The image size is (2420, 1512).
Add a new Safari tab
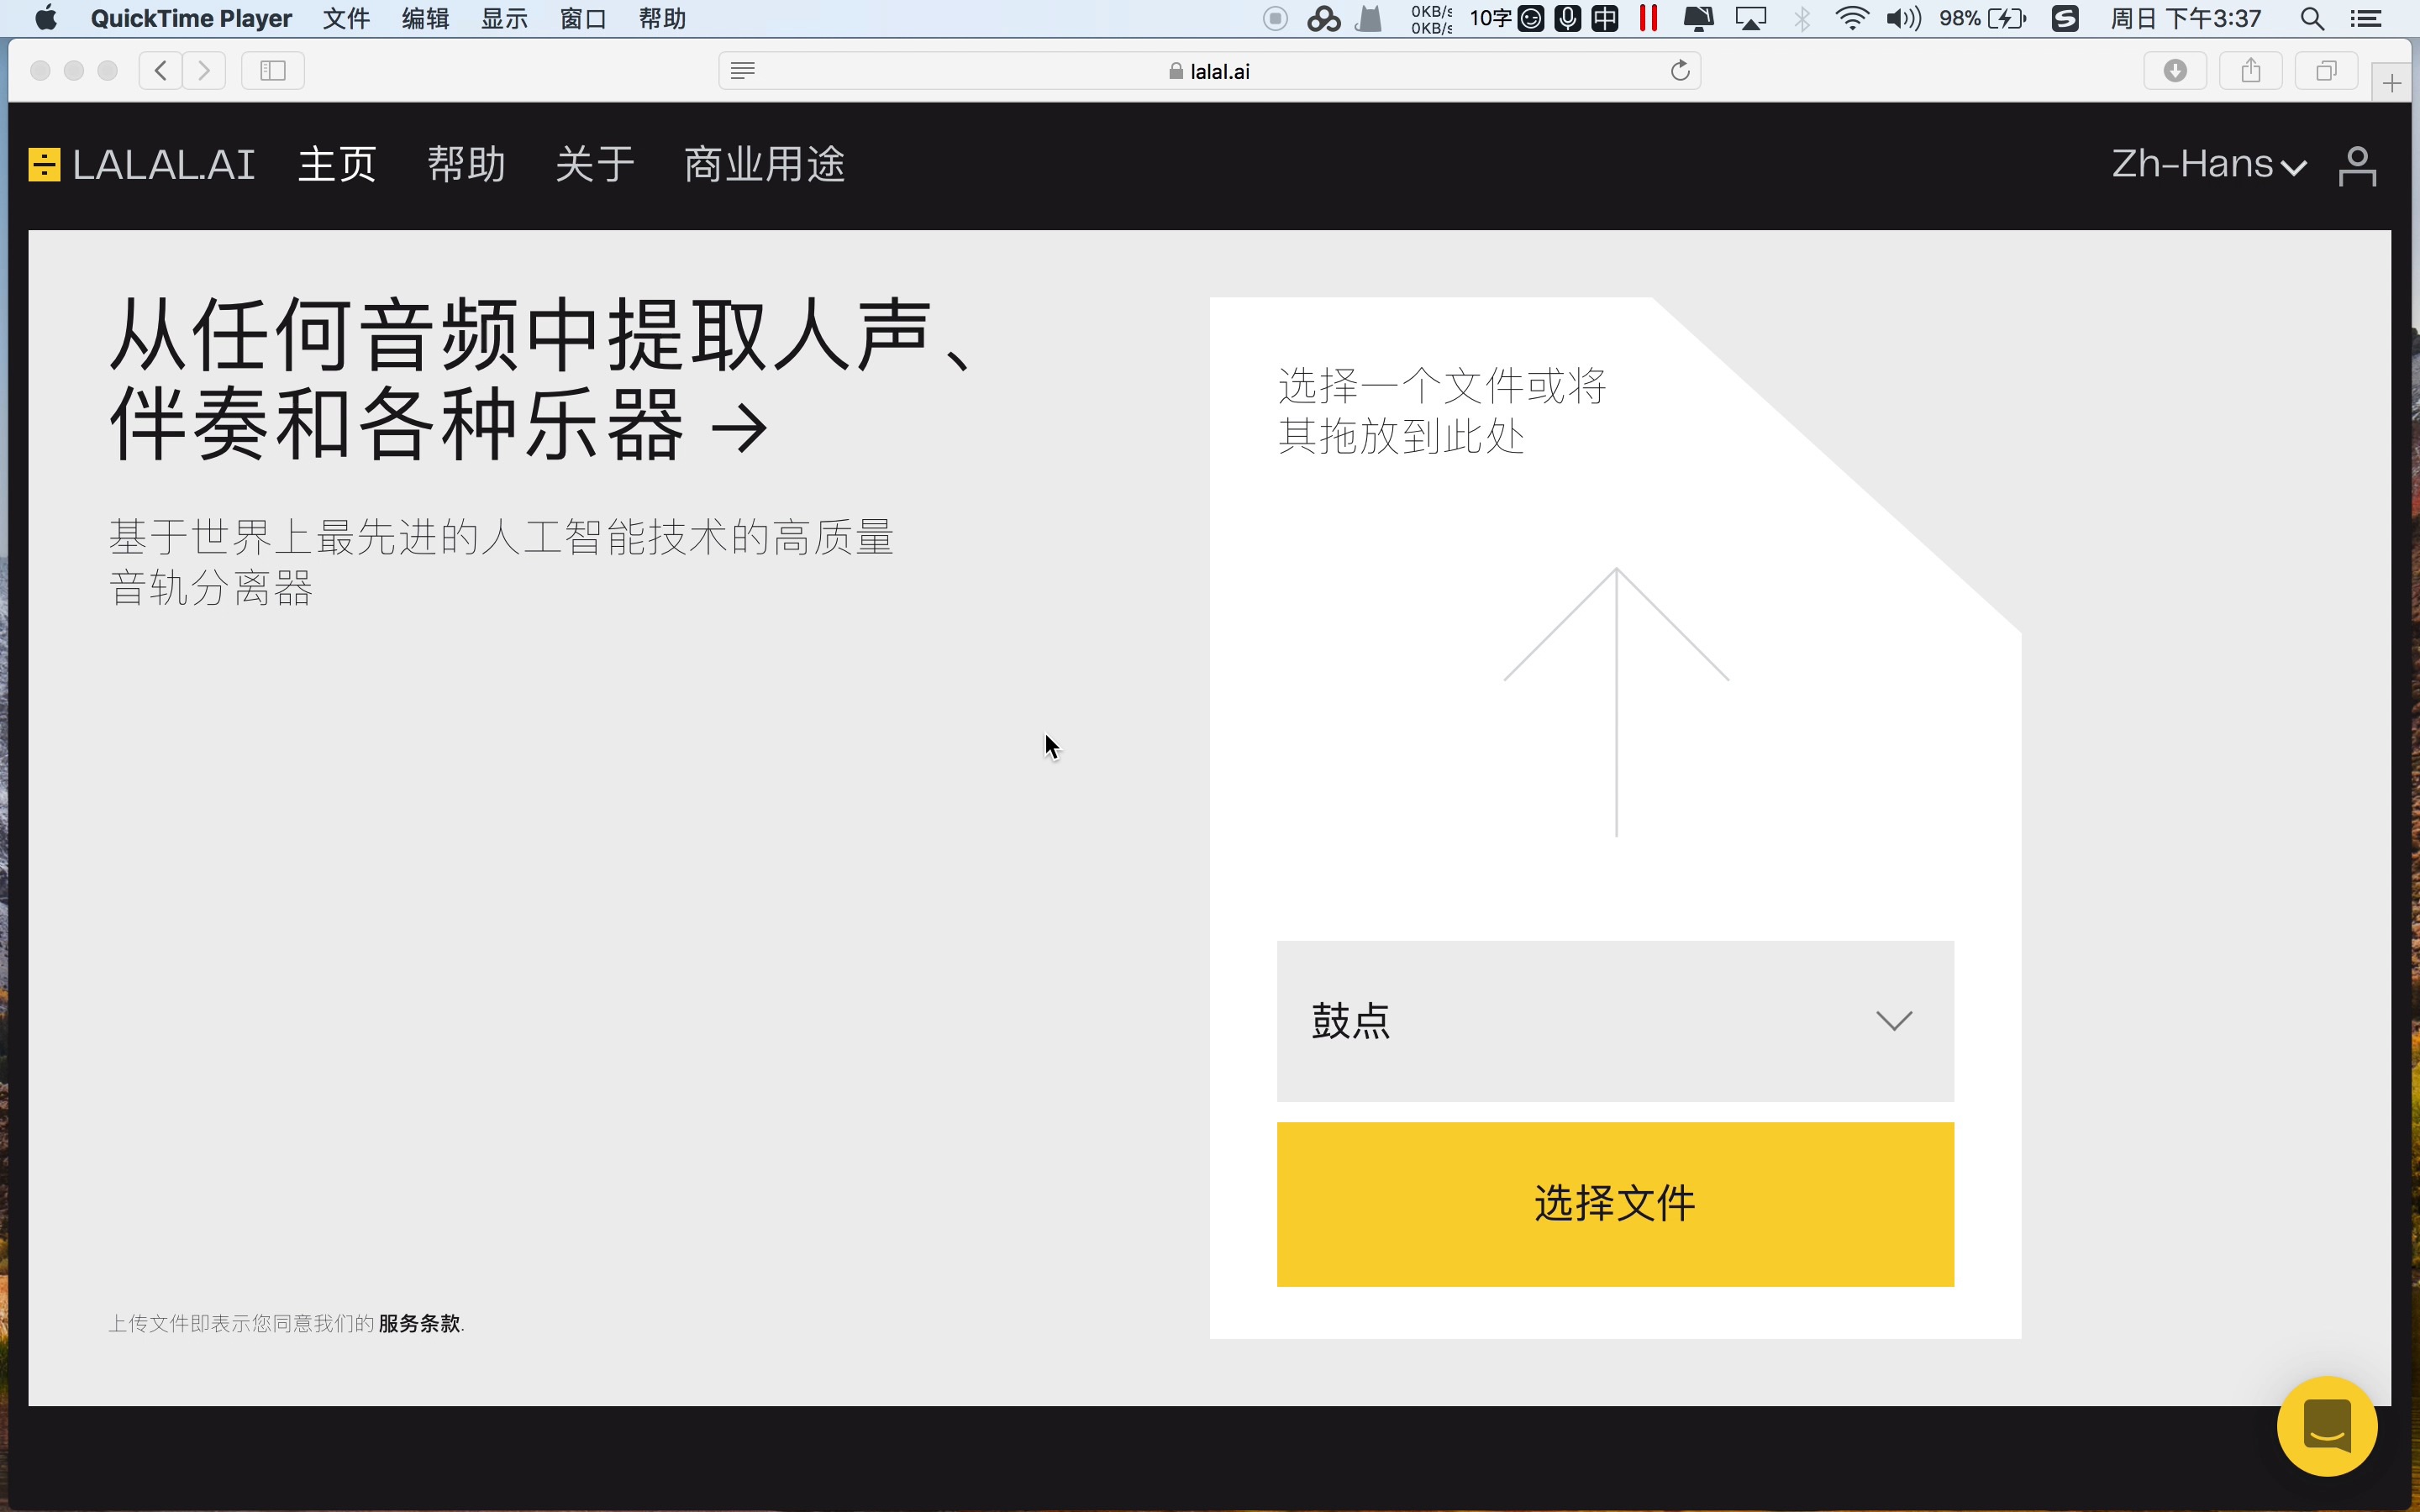[2392, 83]
